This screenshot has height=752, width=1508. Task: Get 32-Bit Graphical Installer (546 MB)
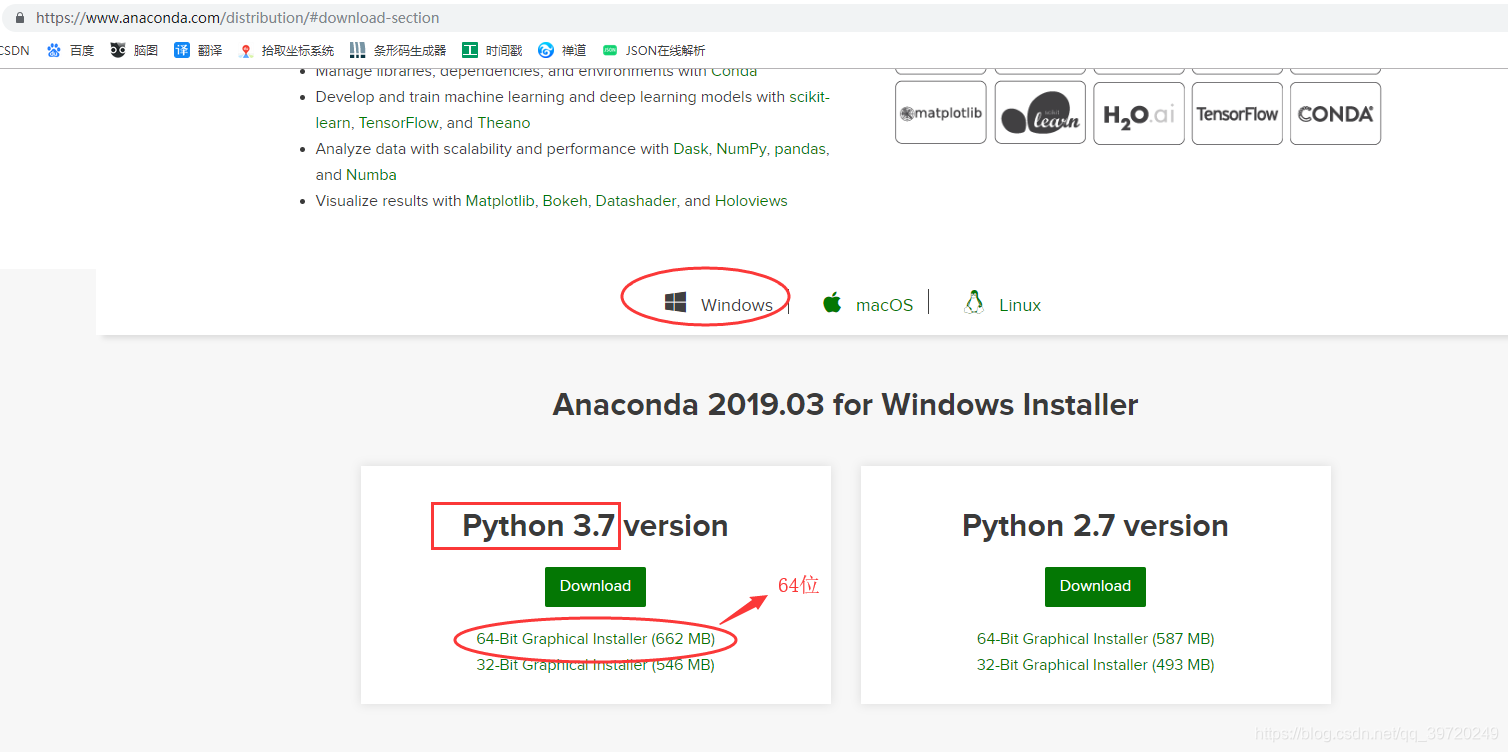[x=595, y=665]
